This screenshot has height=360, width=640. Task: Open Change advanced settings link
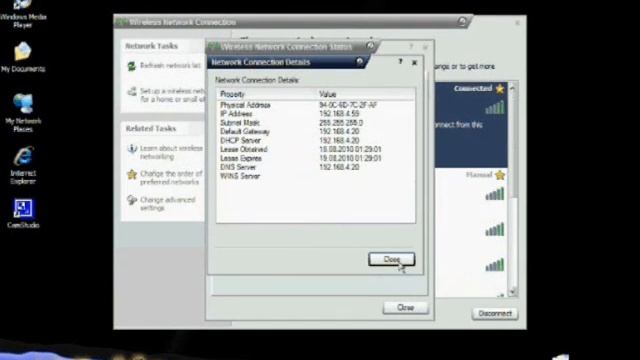tap(168, 204)
